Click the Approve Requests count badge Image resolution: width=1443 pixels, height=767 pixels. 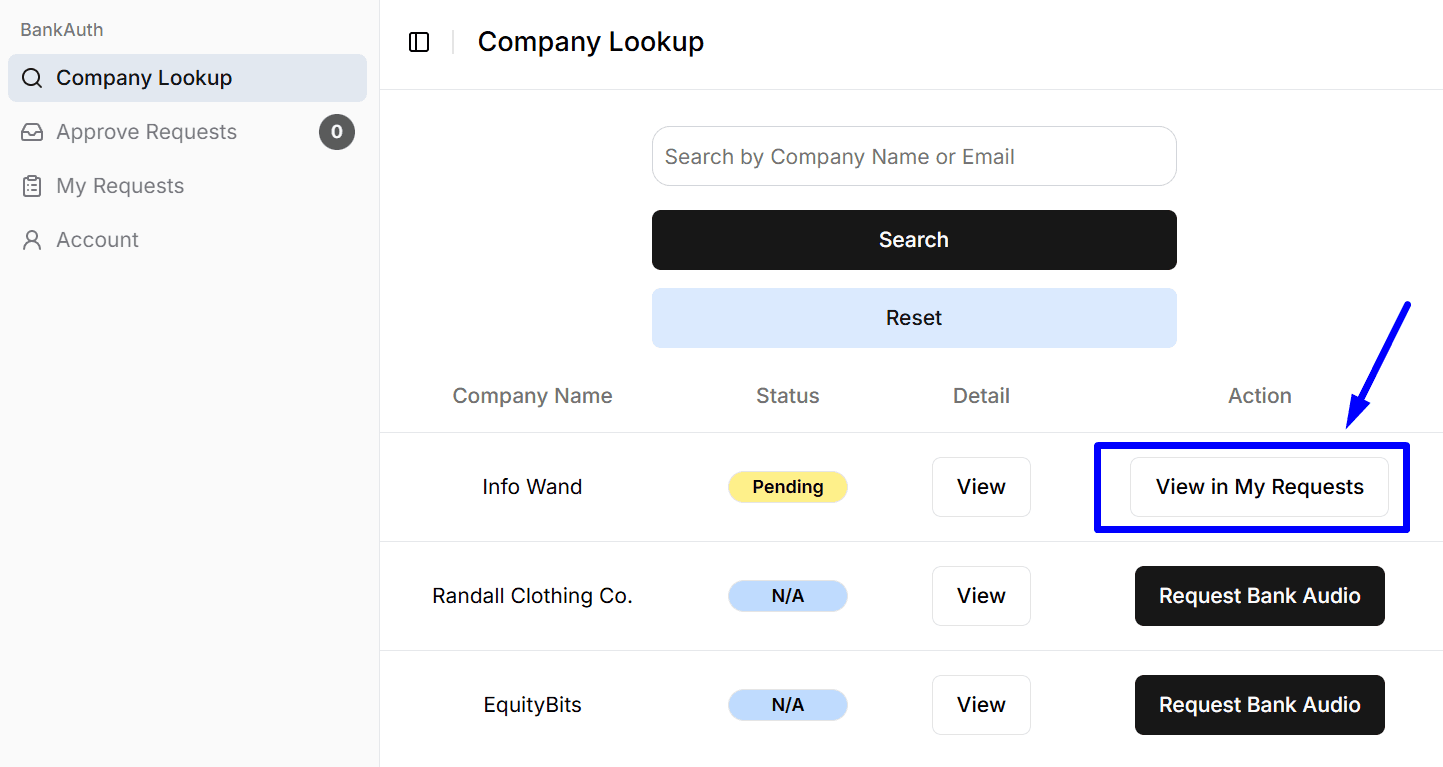[337, 132]
